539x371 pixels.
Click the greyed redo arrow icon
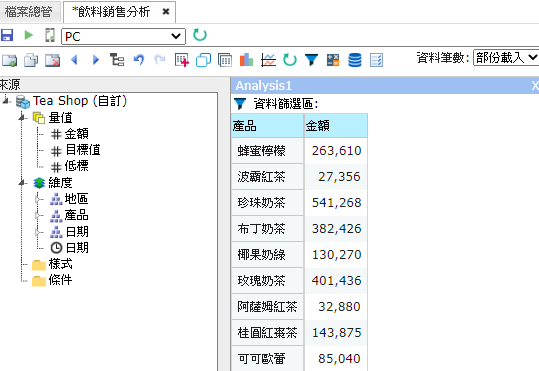click(x=160, y=60)
